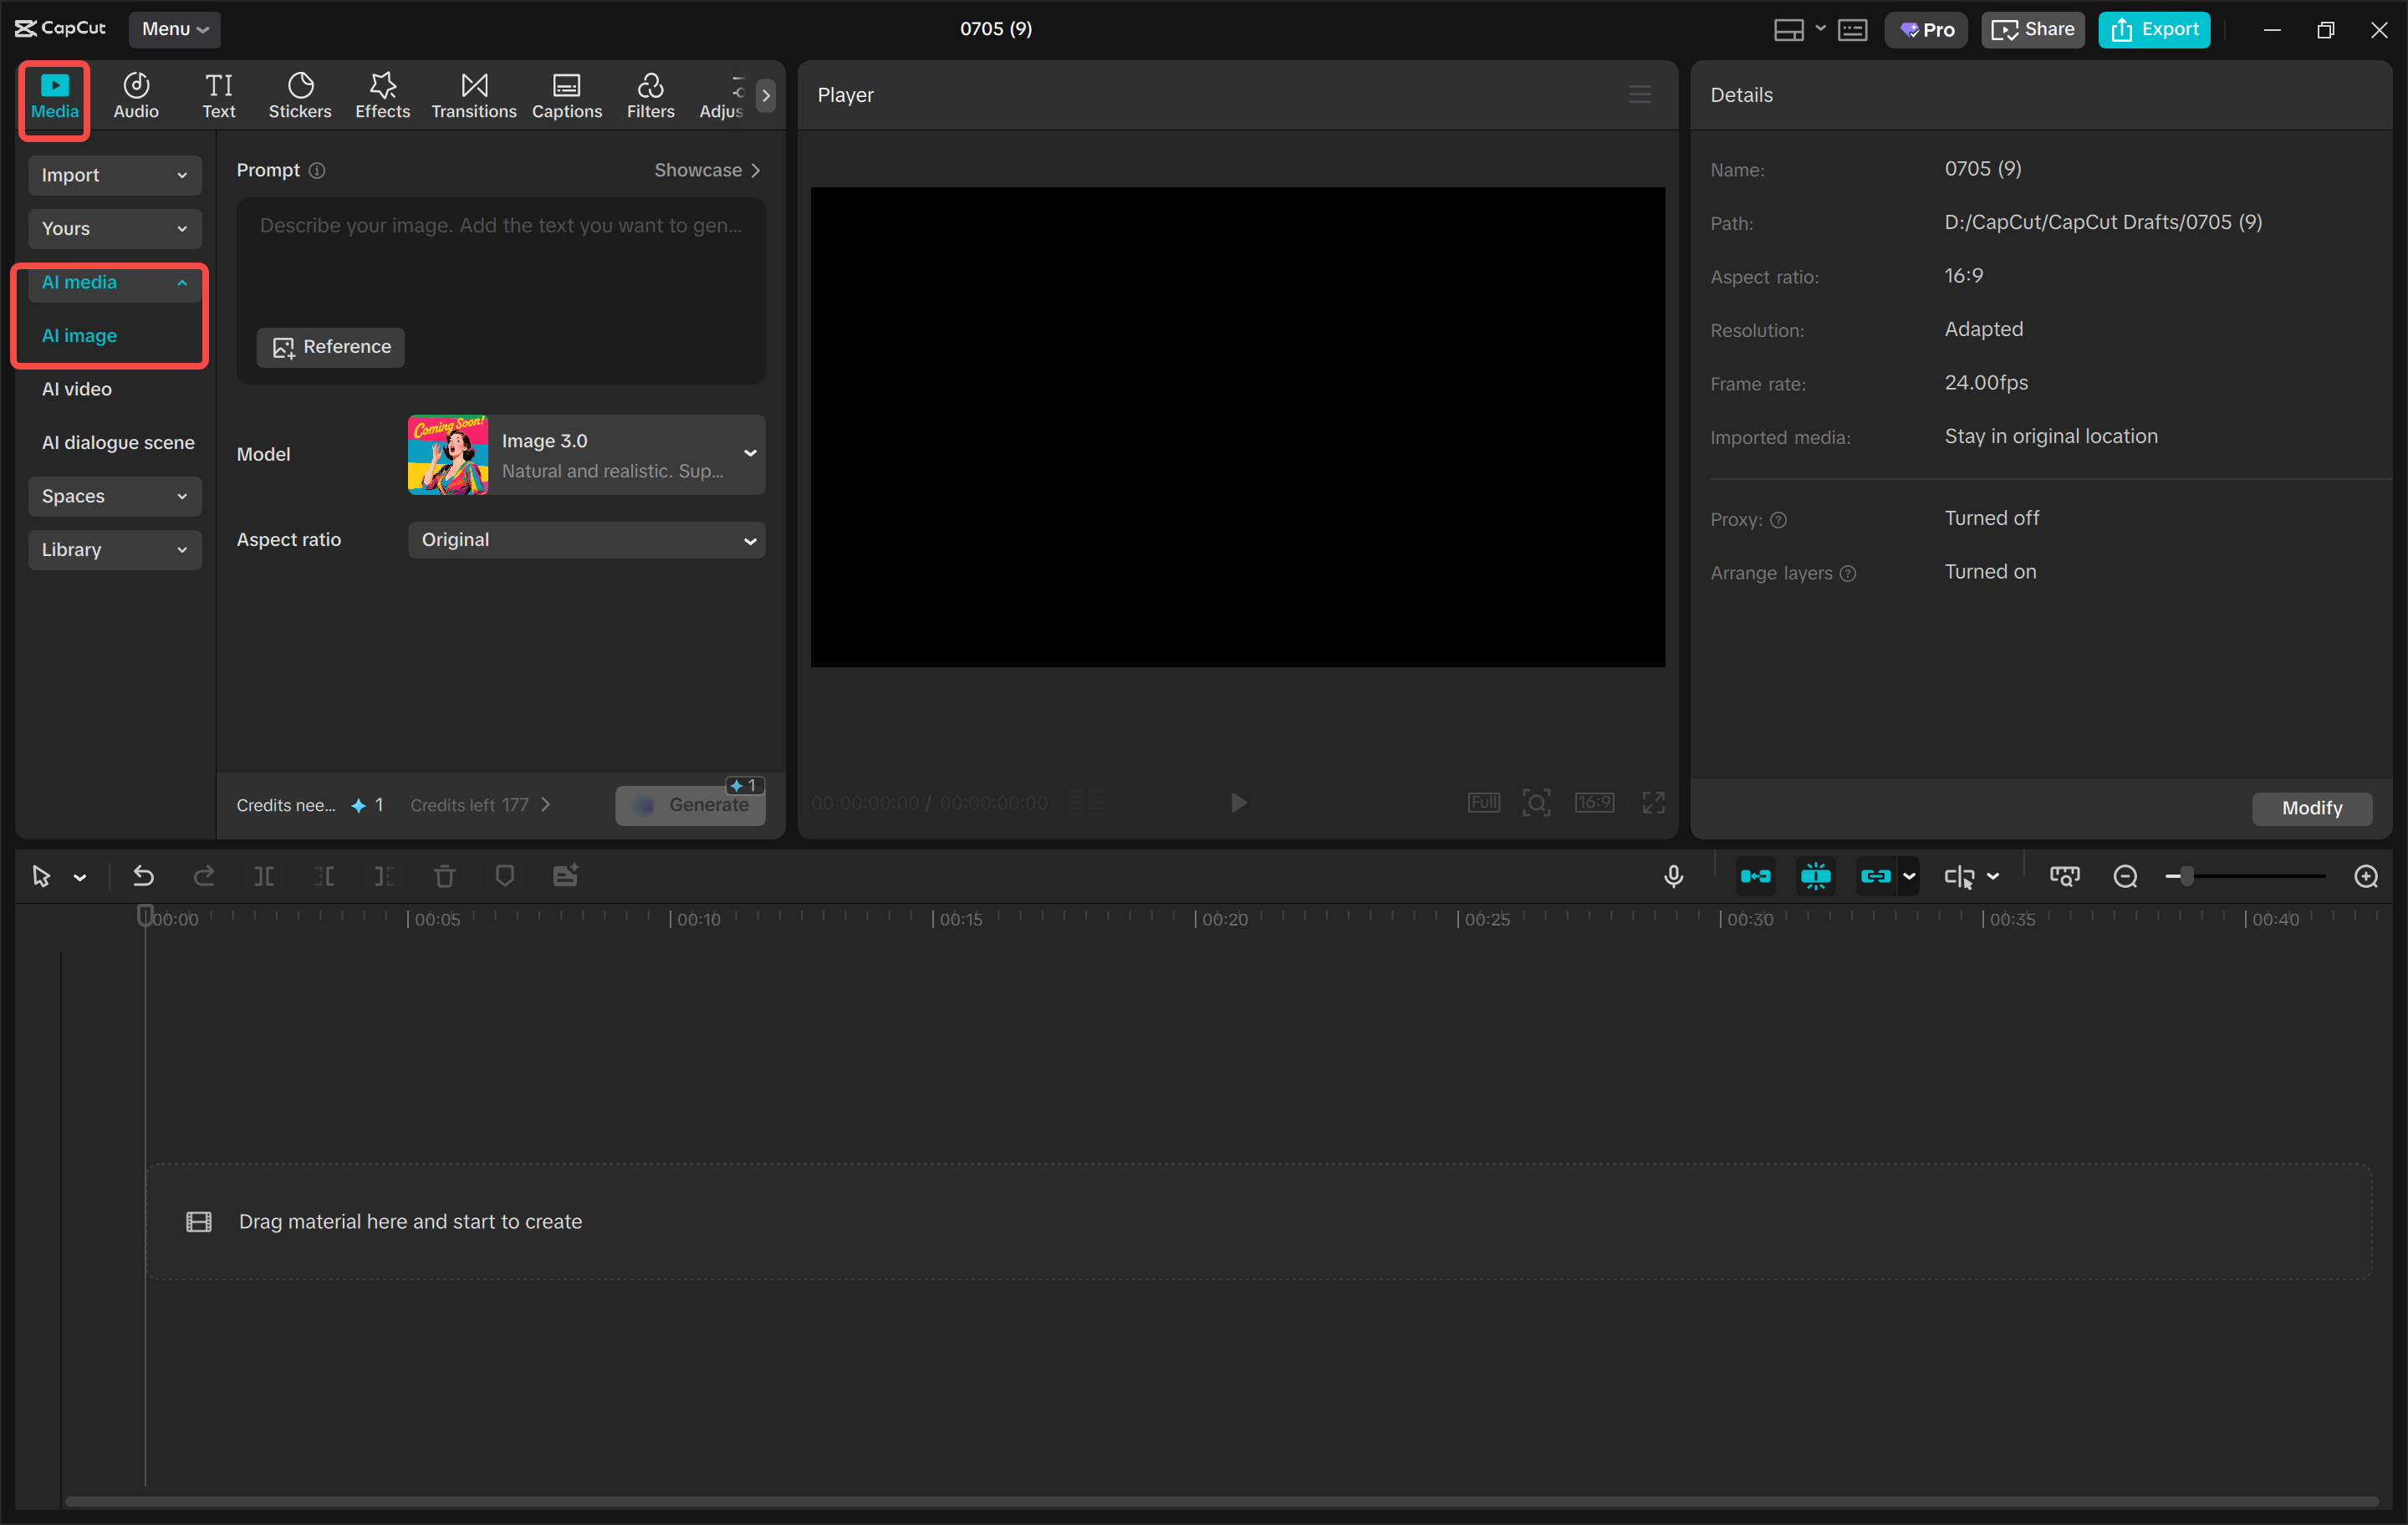Record a voiceover with the microphone icon
2408x1525 pixels.
point(1673,876)
